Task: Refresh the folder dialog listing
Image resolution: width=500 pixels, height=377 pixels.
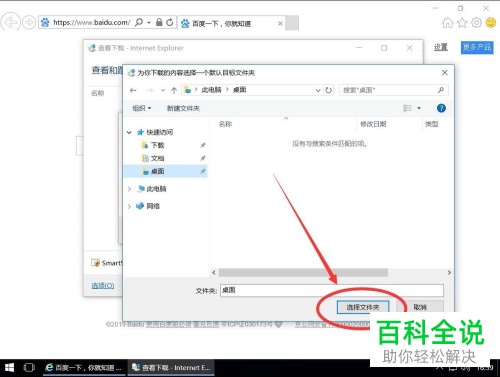Action: tap(329, 90)
